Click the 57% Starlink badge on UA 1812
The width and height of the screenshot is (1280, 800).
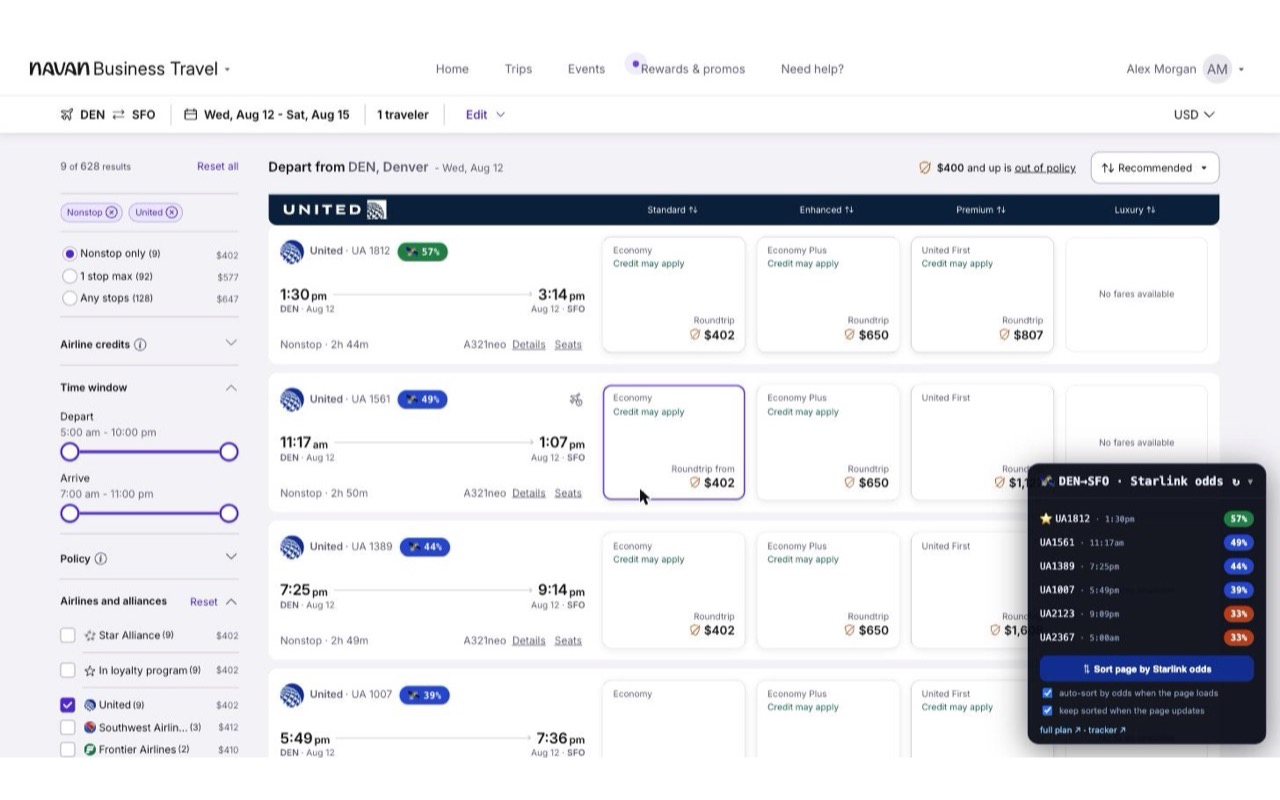point(422,252)
